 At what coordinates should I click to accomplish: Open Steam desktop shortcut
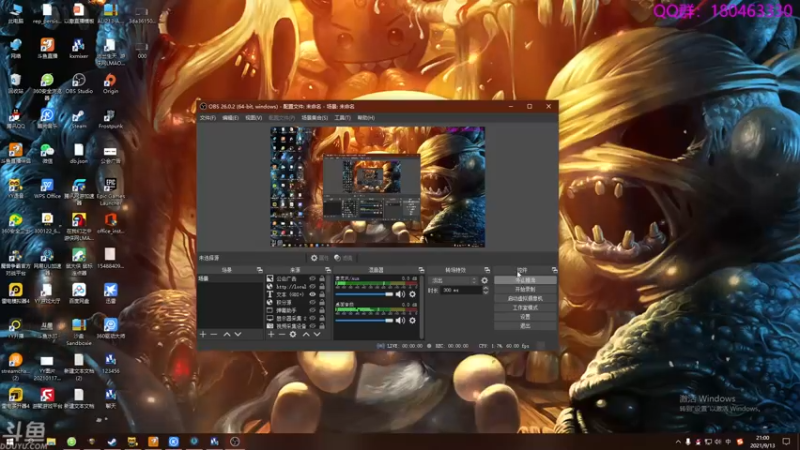pos(79,119)
